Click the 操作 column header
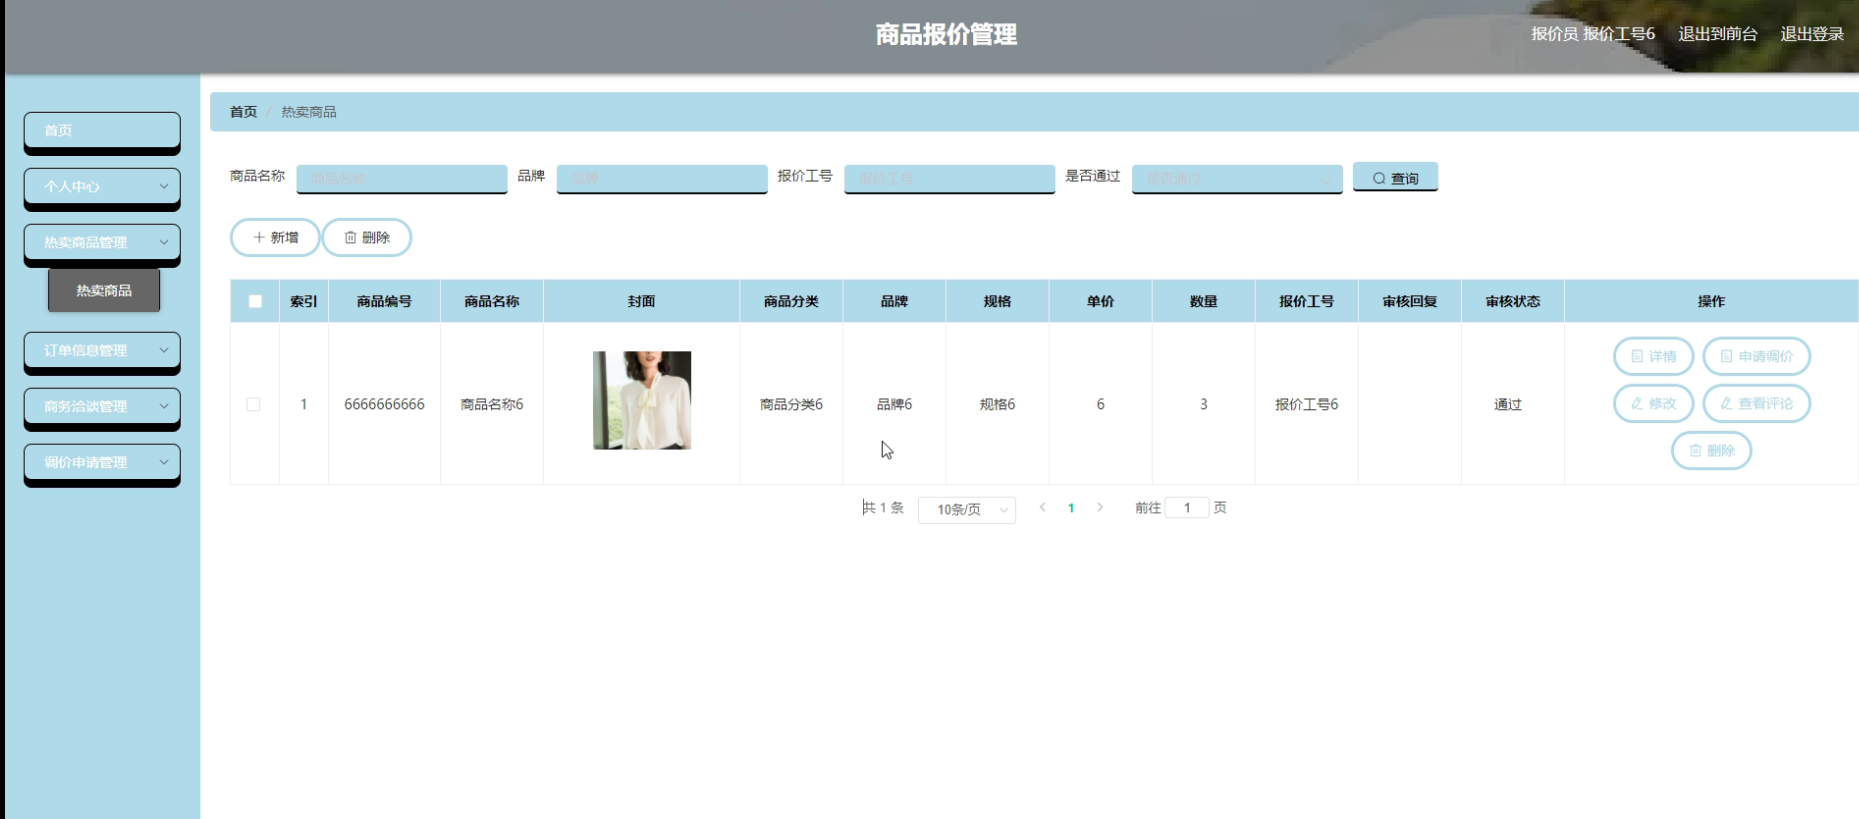 pyautogui.click(x=1711, y=302)
